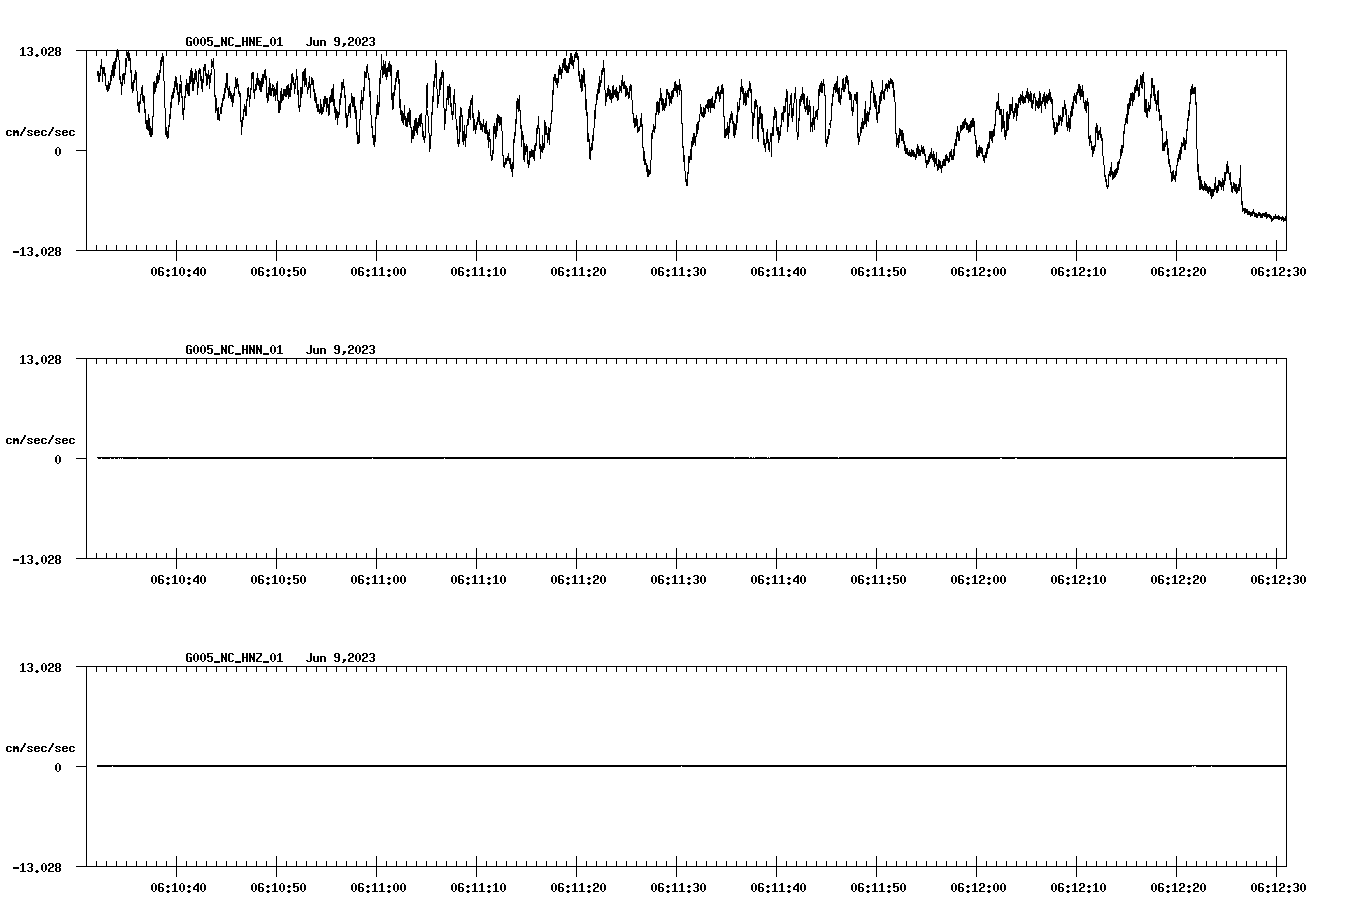This screenshot has height=924, width=1358.
Task: Select the Jun 9,2023 date beside HNN title
Action: [341, 350]
